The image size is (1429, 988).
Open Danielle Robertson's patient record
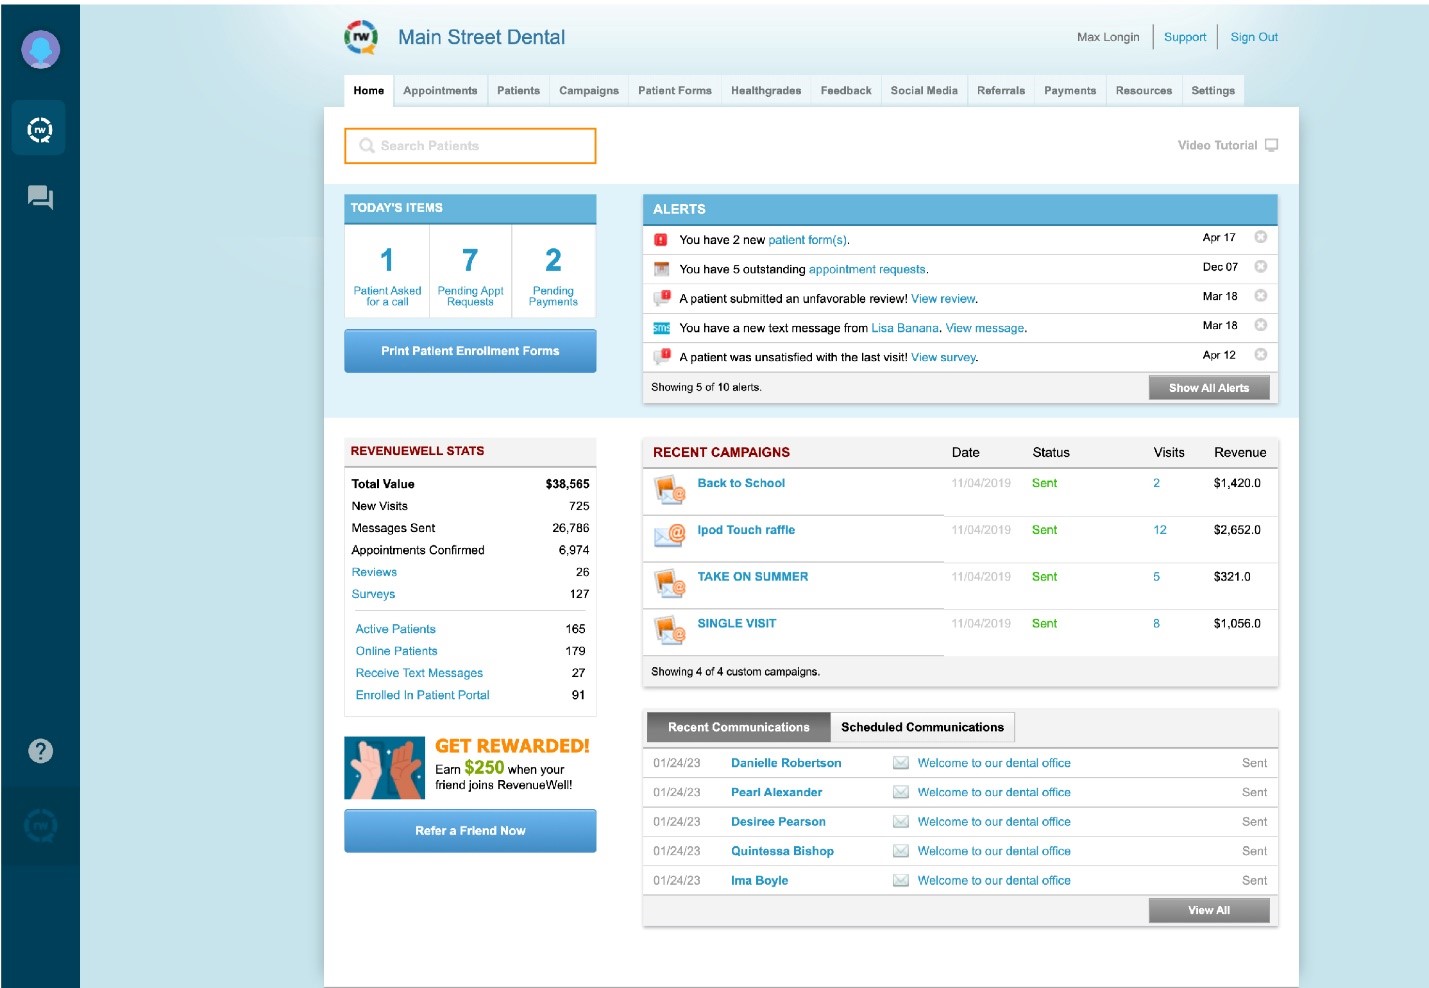click(x=786, y=763)
